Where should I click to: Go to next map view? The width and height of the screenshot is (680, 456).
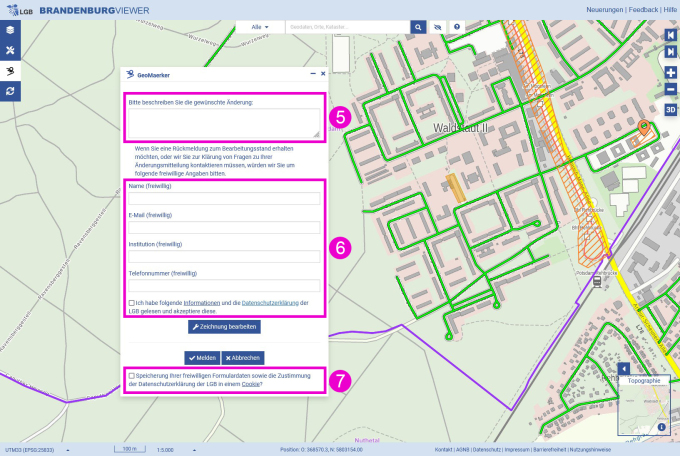pyautogui.click(x=670, y=52)
